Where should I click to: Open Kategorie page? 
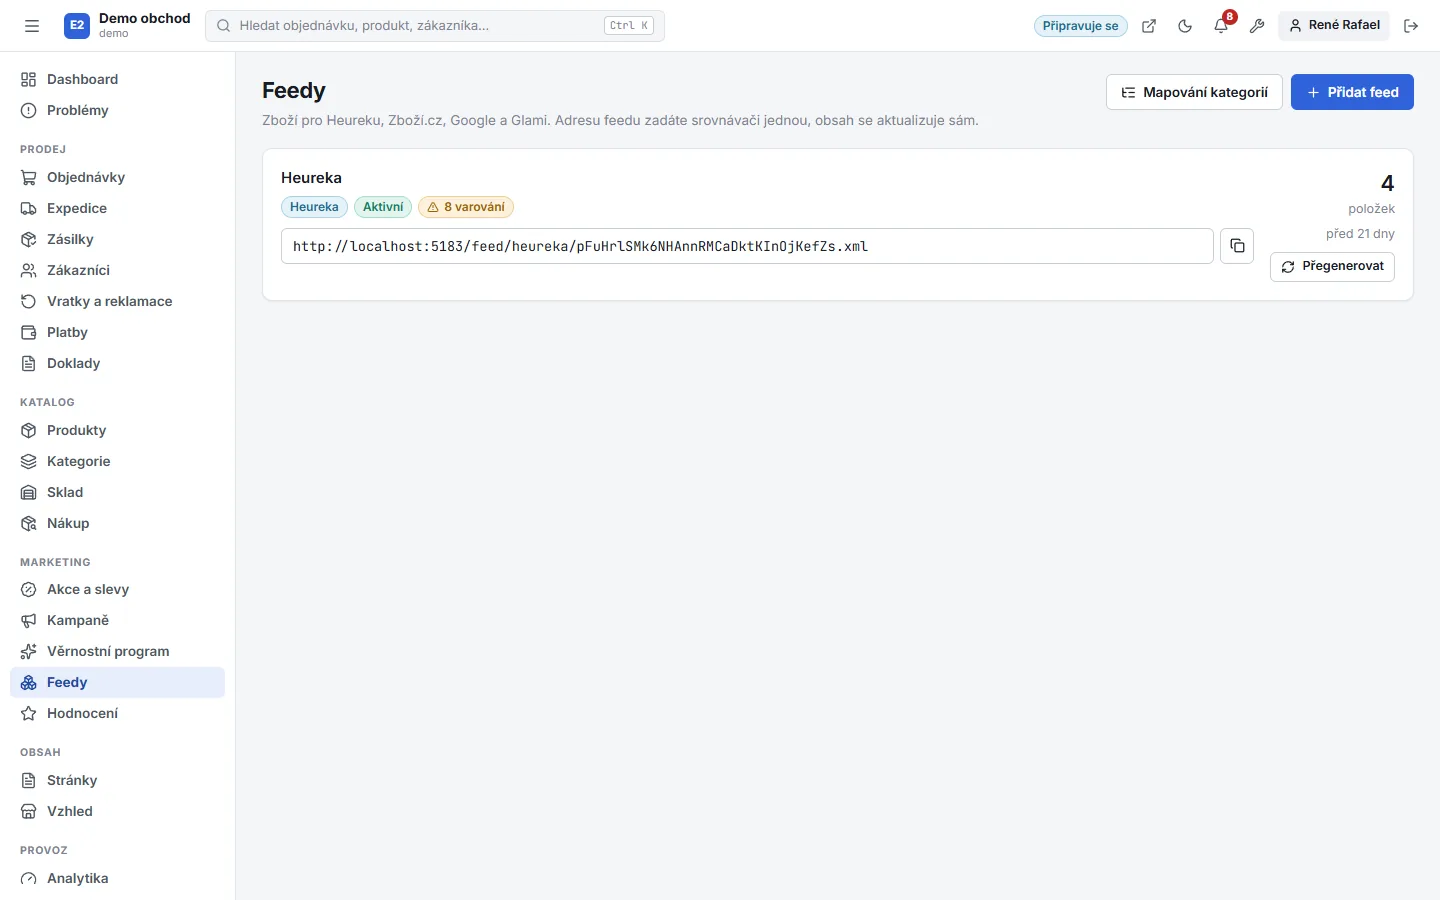tap(117, 461)
